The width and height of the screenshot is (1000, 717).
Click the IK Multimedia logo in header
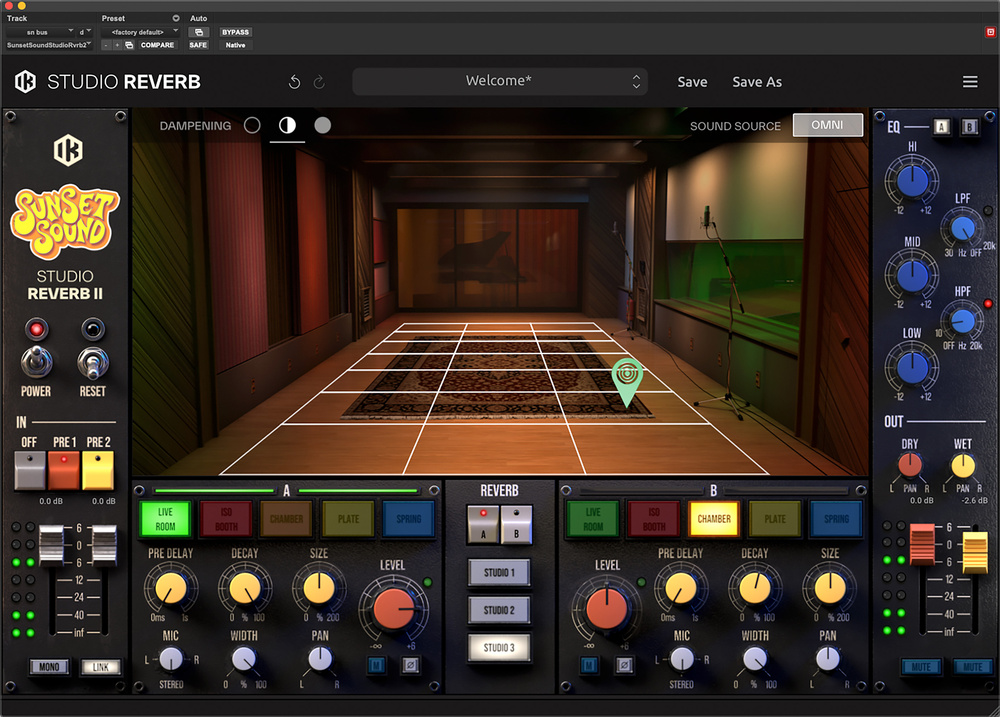tap(26, 82)
